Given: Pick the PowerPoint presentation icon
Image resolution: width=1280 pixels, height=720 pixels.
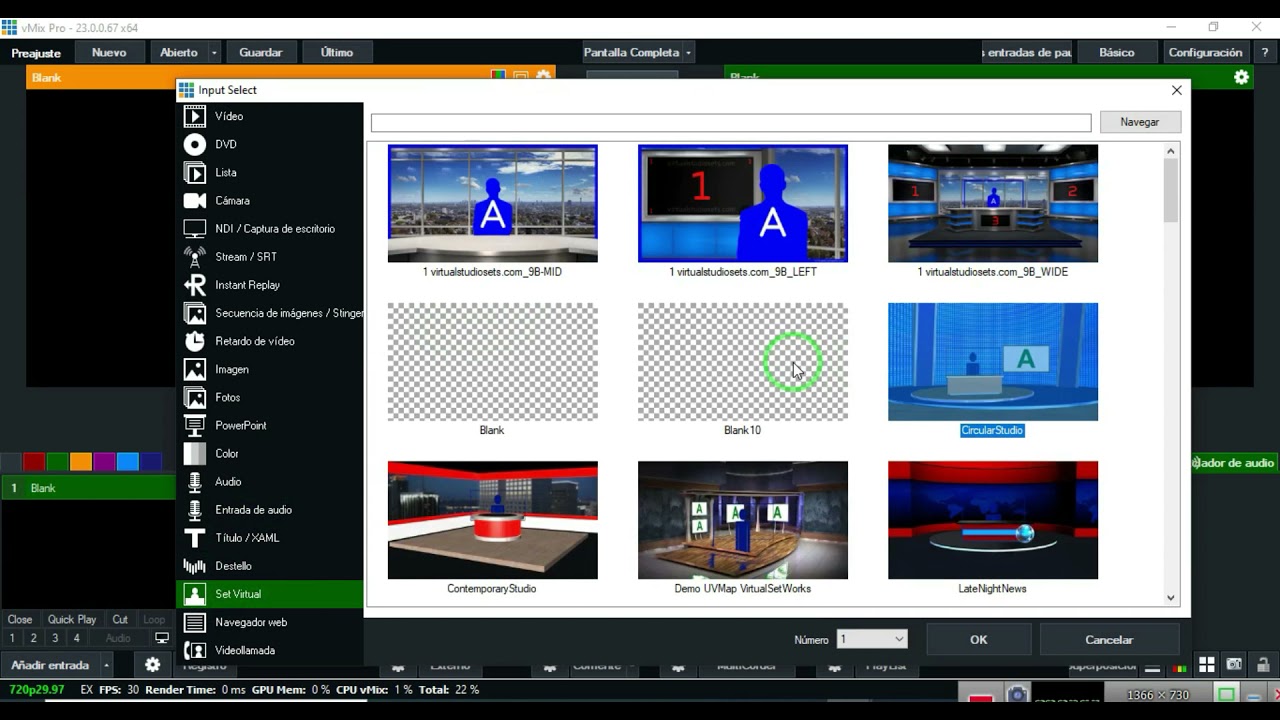Looking at the screenshot, I should [195, 425].
